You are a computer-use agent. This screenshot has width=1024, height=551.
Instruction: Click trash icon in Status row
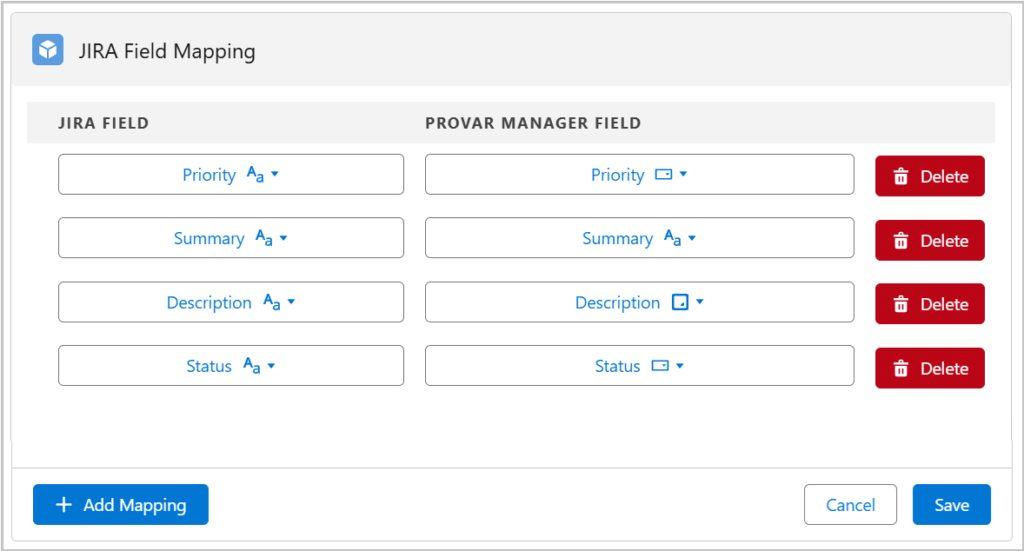point(901,369)
